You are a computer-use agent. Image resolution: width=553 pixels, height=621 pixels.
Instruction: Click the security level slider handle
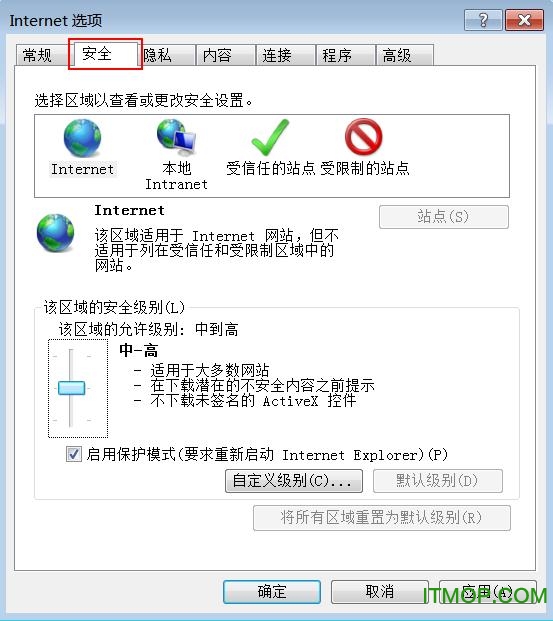click(71, 388)
